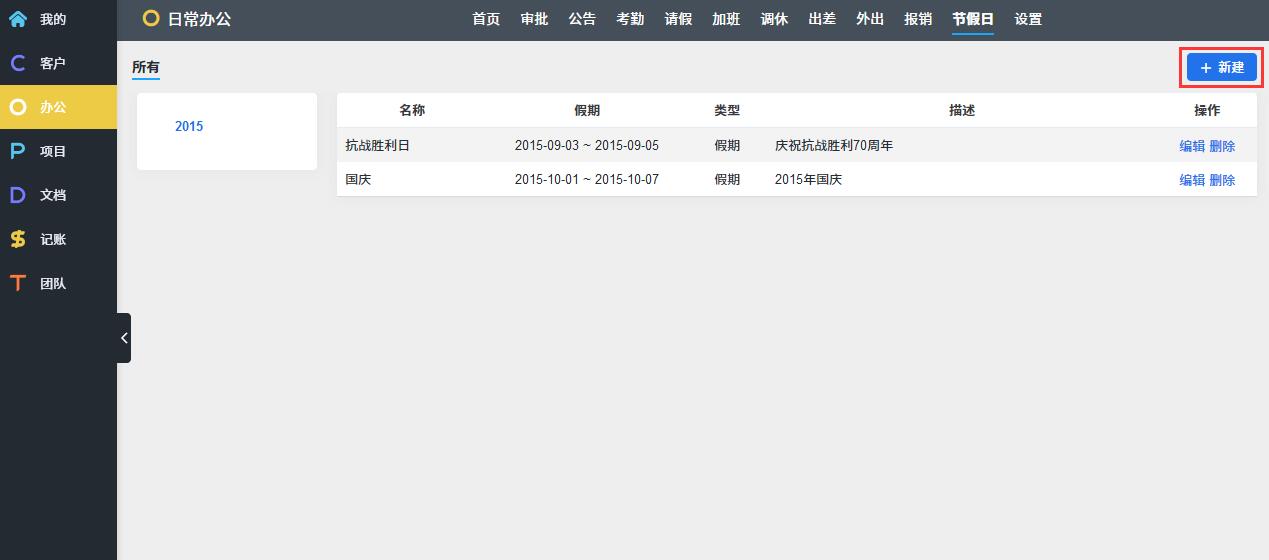The image size is (1269, 560).
Task: Click the circle icon for 办公
Action: click(18, 107)
